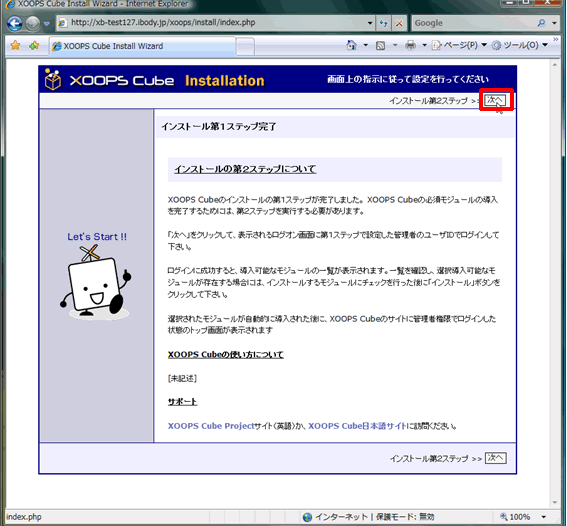Click the bottom 次へ button

pos(495,458)
